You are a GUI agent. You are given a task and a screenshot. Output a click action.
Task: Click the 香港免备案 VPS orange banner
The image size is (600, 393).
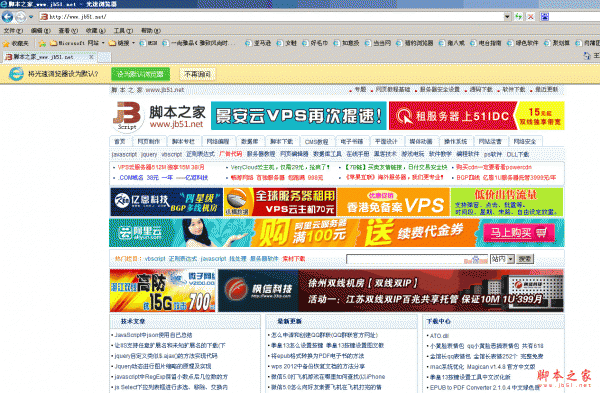[393, 202]
